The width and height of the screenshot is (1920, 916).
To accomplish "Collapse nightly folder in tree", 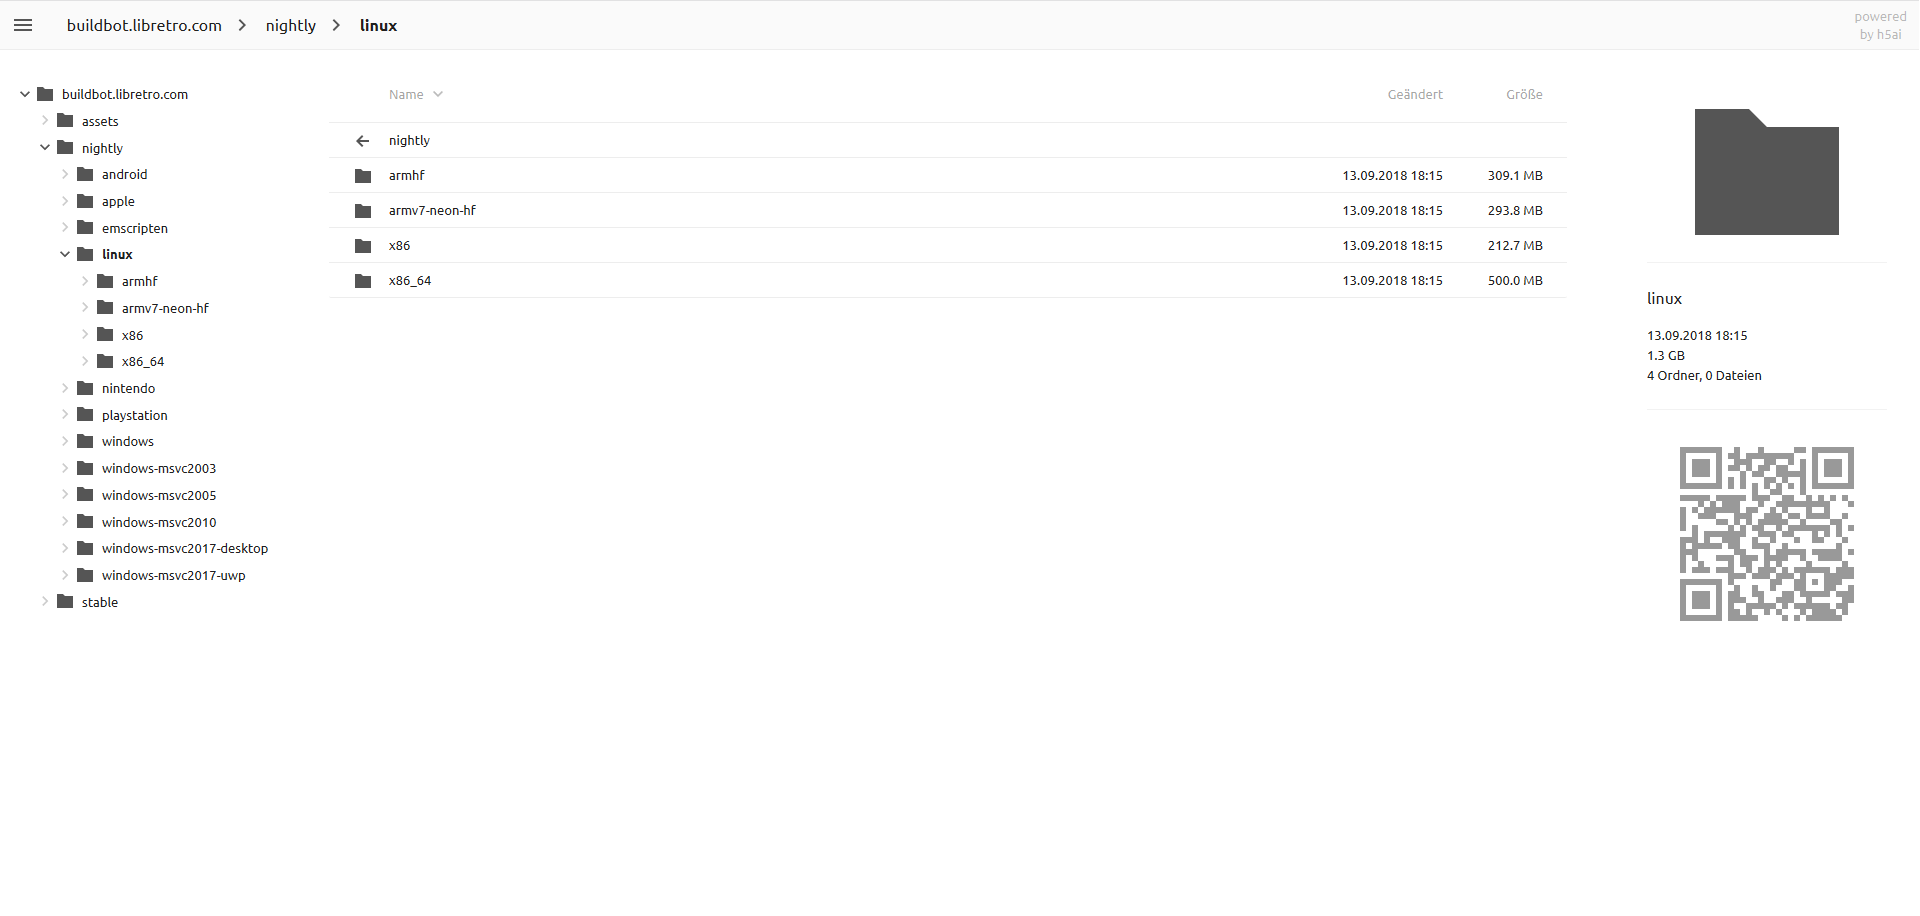I will pyautogui.click(x=45, y=147).
